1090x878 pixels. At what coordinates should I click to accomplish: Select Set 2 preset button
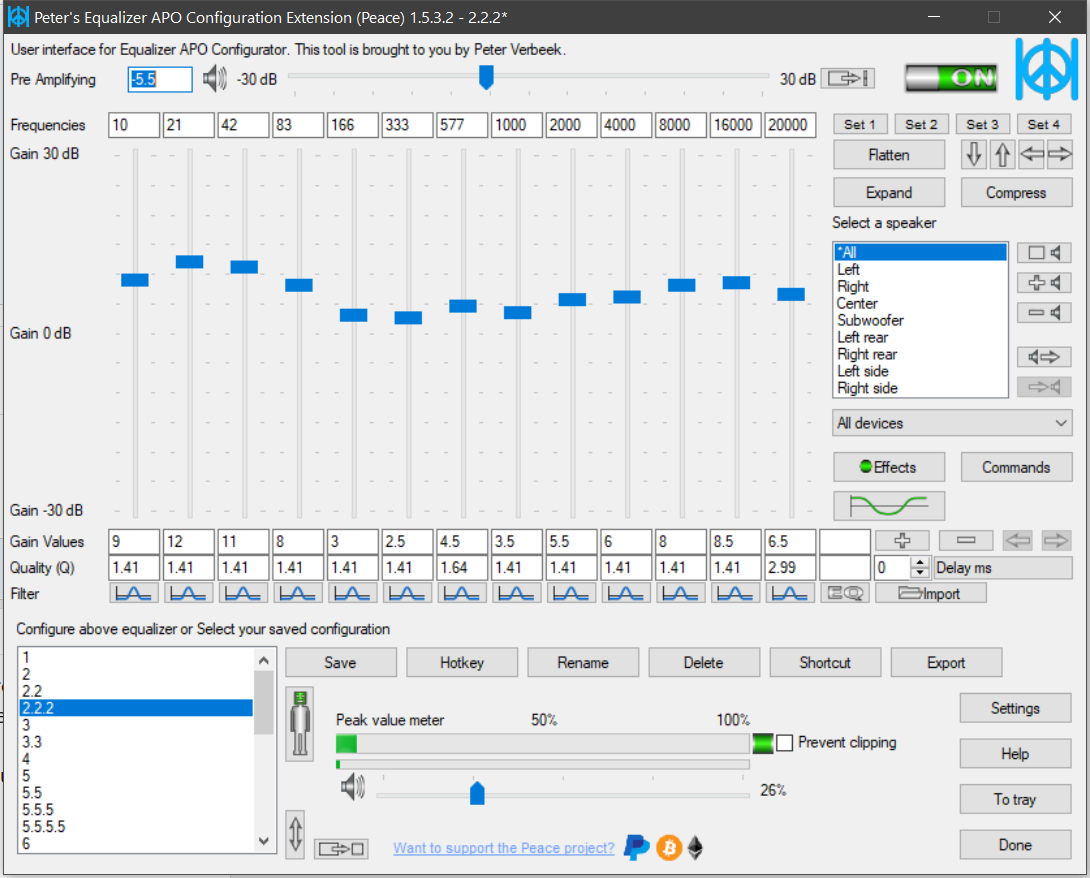coord(921,124)
